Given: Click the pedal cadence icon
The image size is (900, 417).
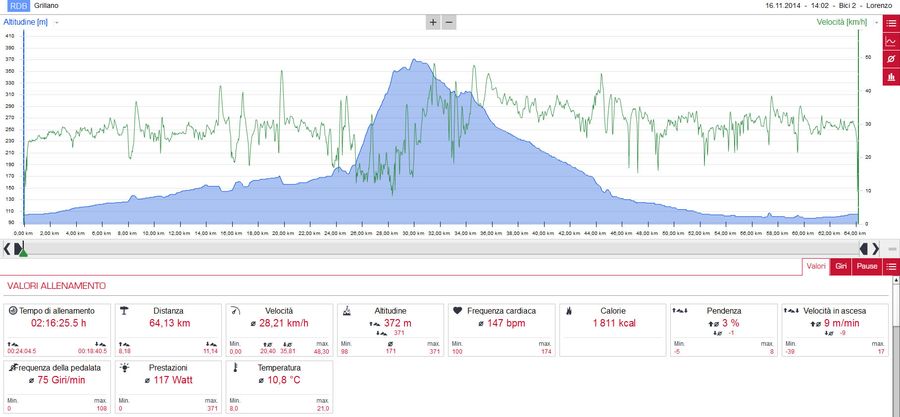Looking at the screenshot, I should pos(13,367).
